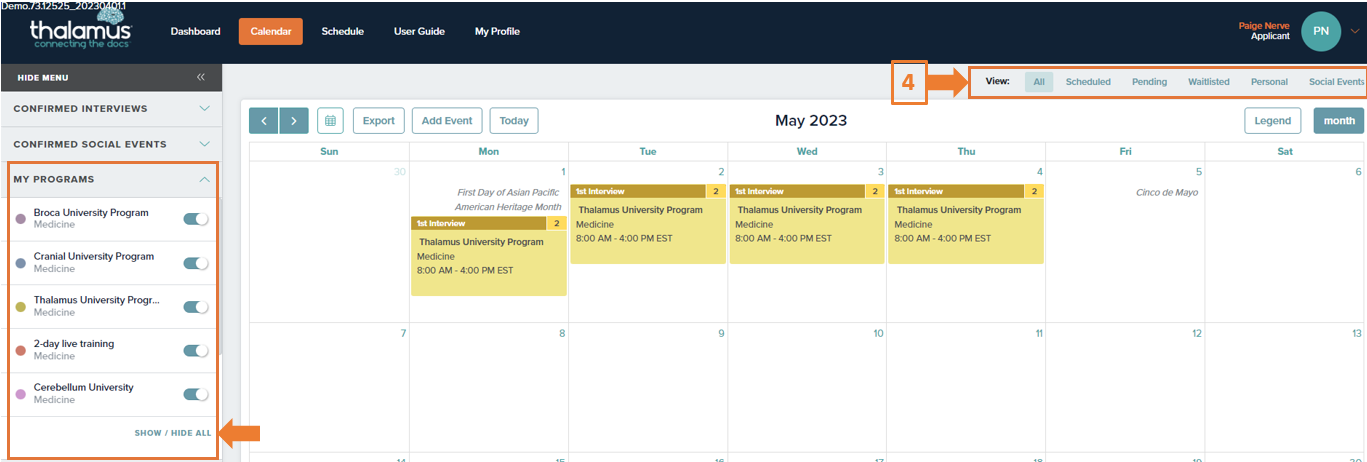1367x462 pixels.
Task: Toggle 2-day live training visibility
Action: click(x=196, y=351)
